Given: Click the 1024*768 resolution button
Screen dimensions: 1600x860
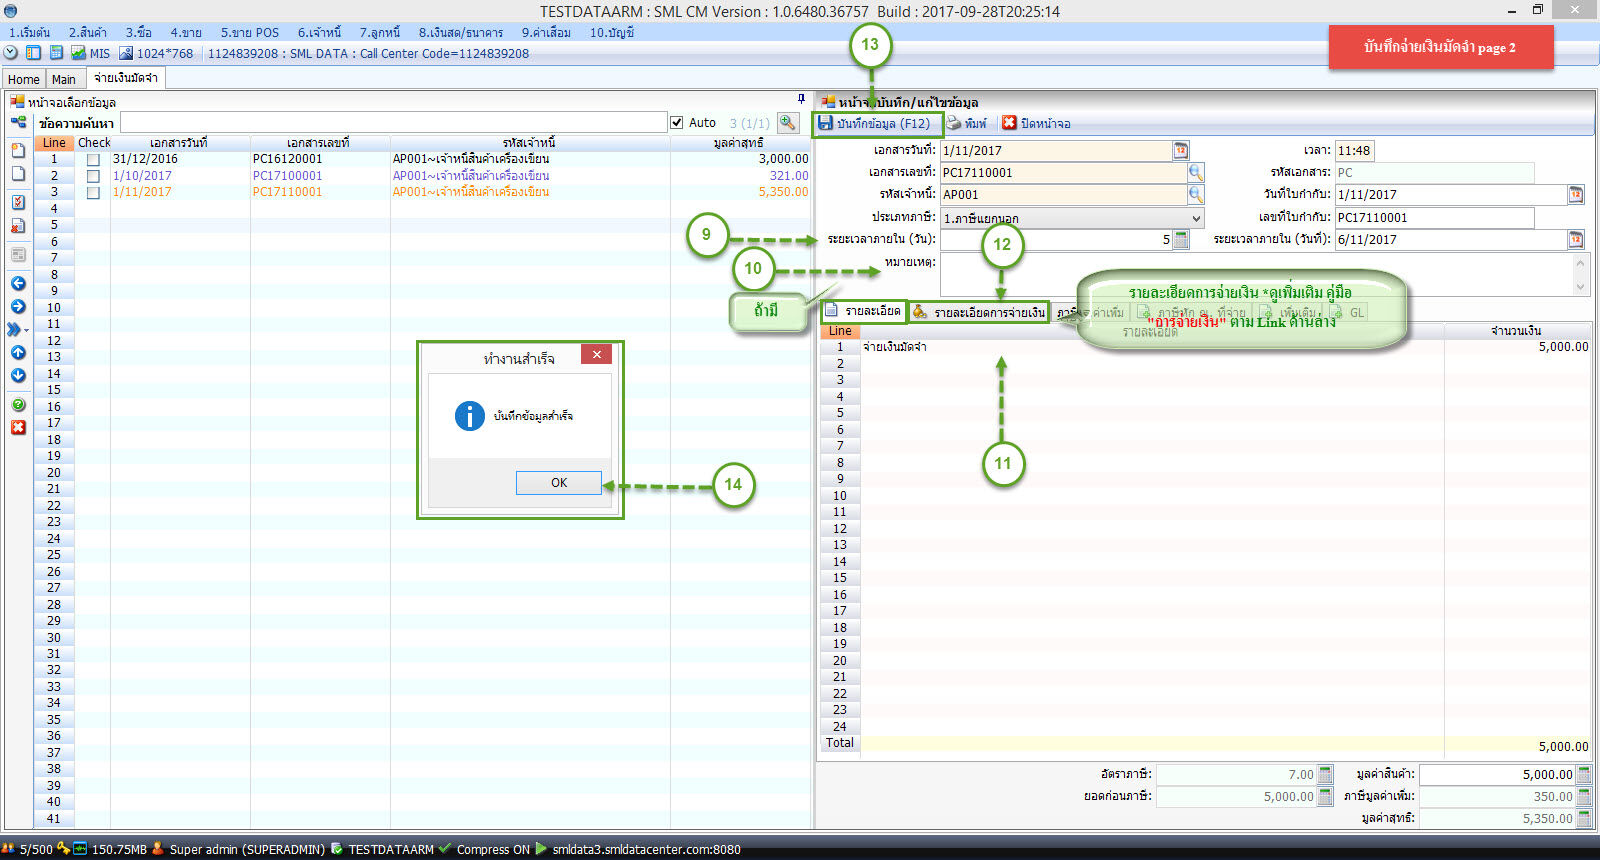Looking at the screenshot, I should [x=156, y=53].
